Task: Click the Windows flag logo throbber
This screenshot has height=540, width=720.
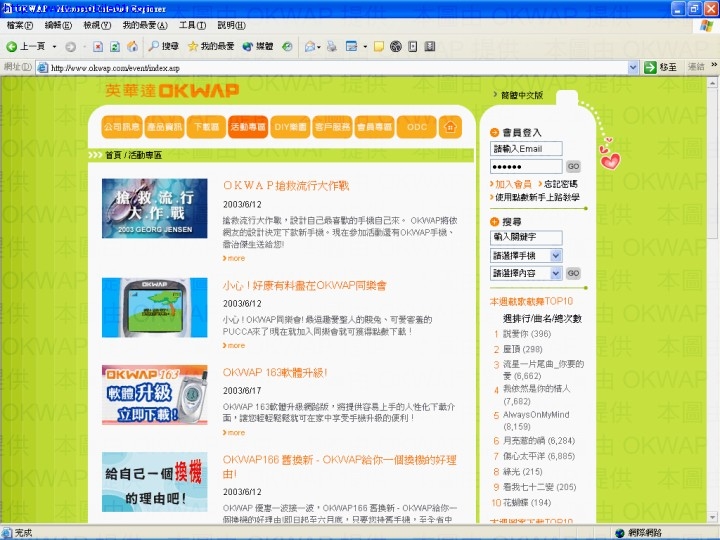Action: 707,25
